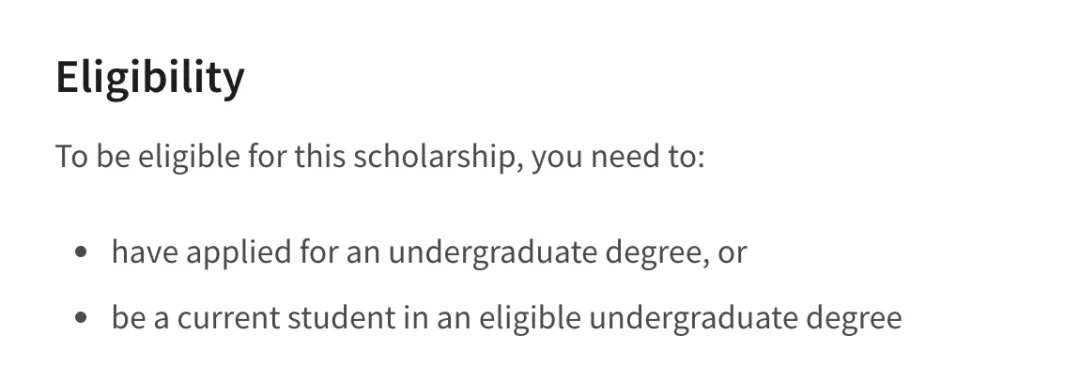The width and height of the screenshot is (1080, 381).
Task: Click the Eligibility heading
Action: pyautogui.click(x=150, y=78)
